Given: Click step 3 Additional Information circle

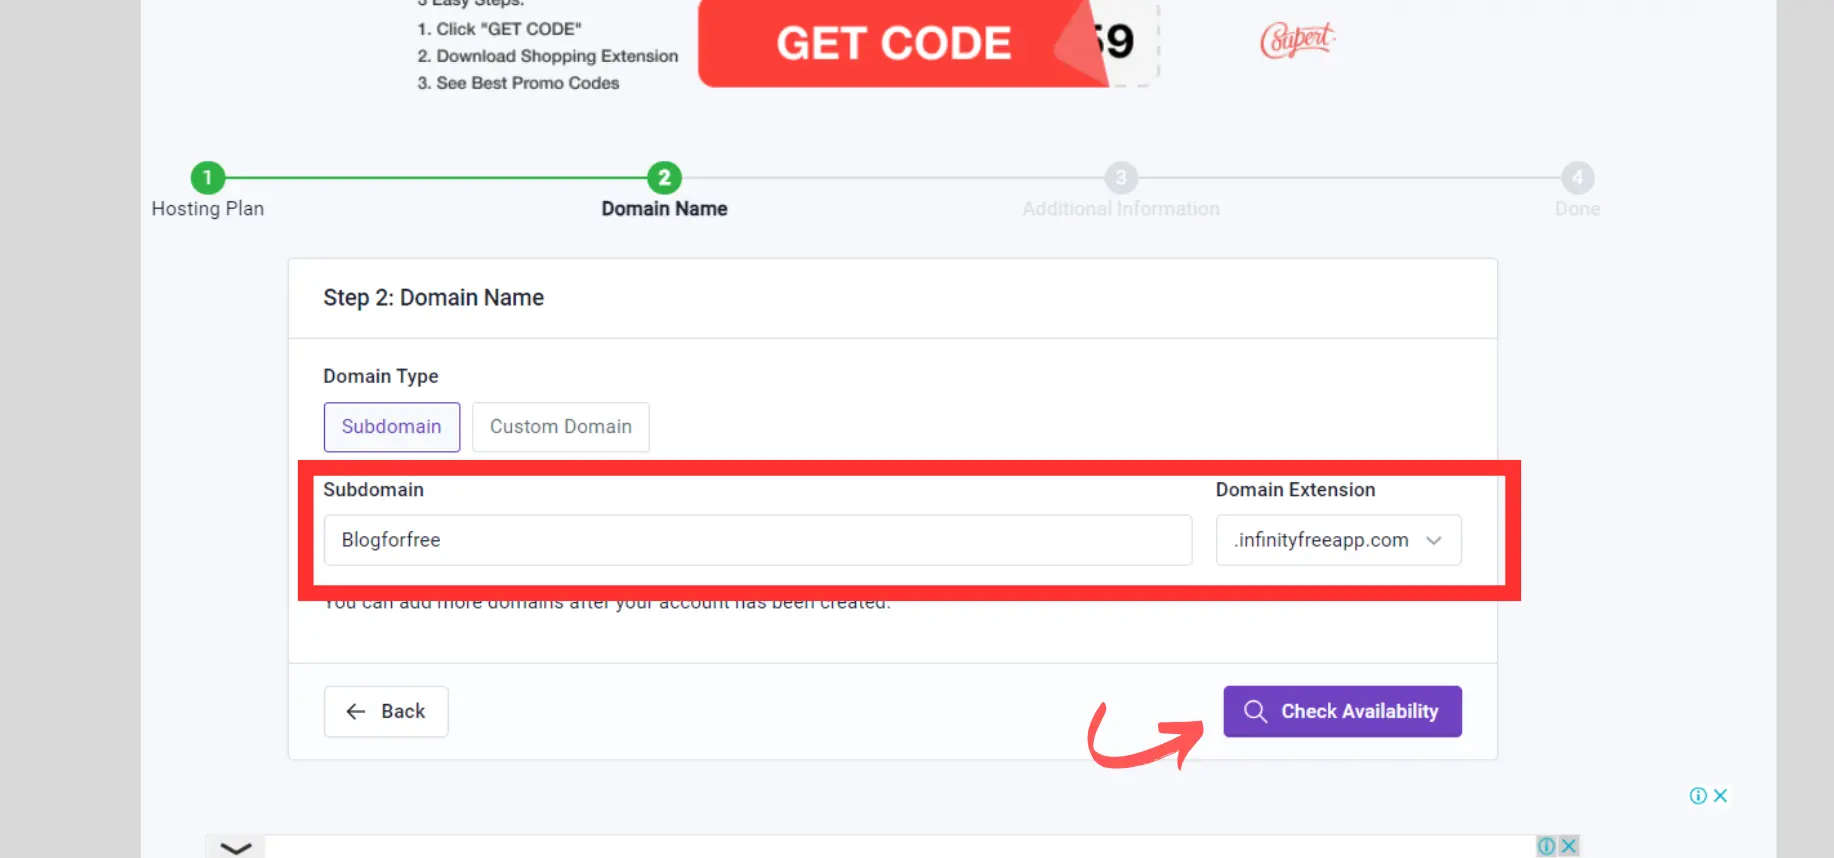Looking at the screenshot, I should 1121,178.
